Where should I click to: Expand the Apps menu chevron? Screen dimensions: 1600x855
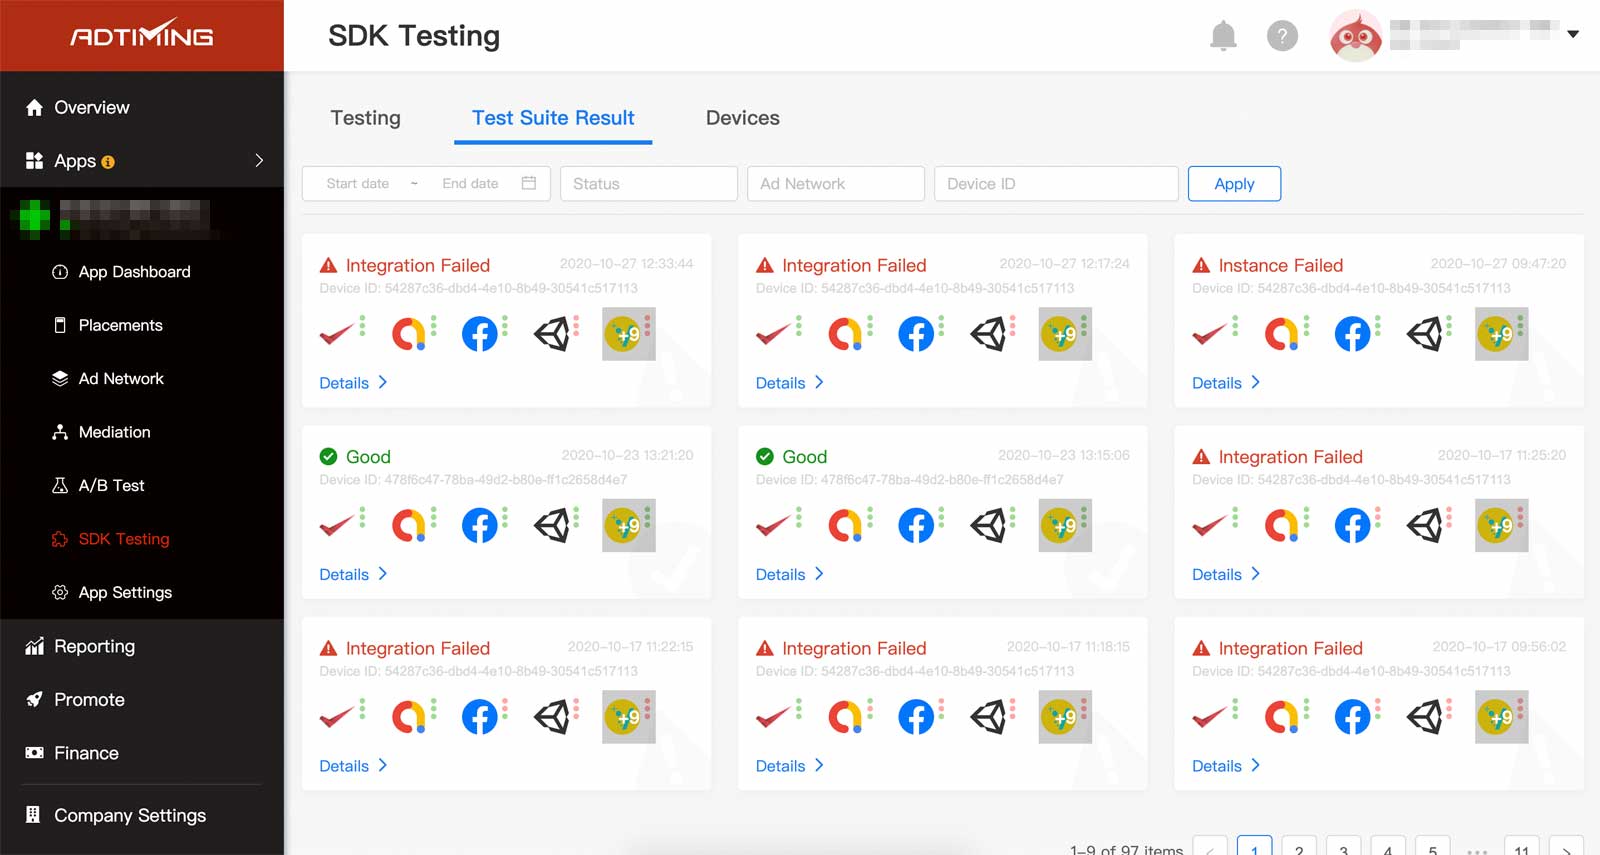tap(259, 160)
